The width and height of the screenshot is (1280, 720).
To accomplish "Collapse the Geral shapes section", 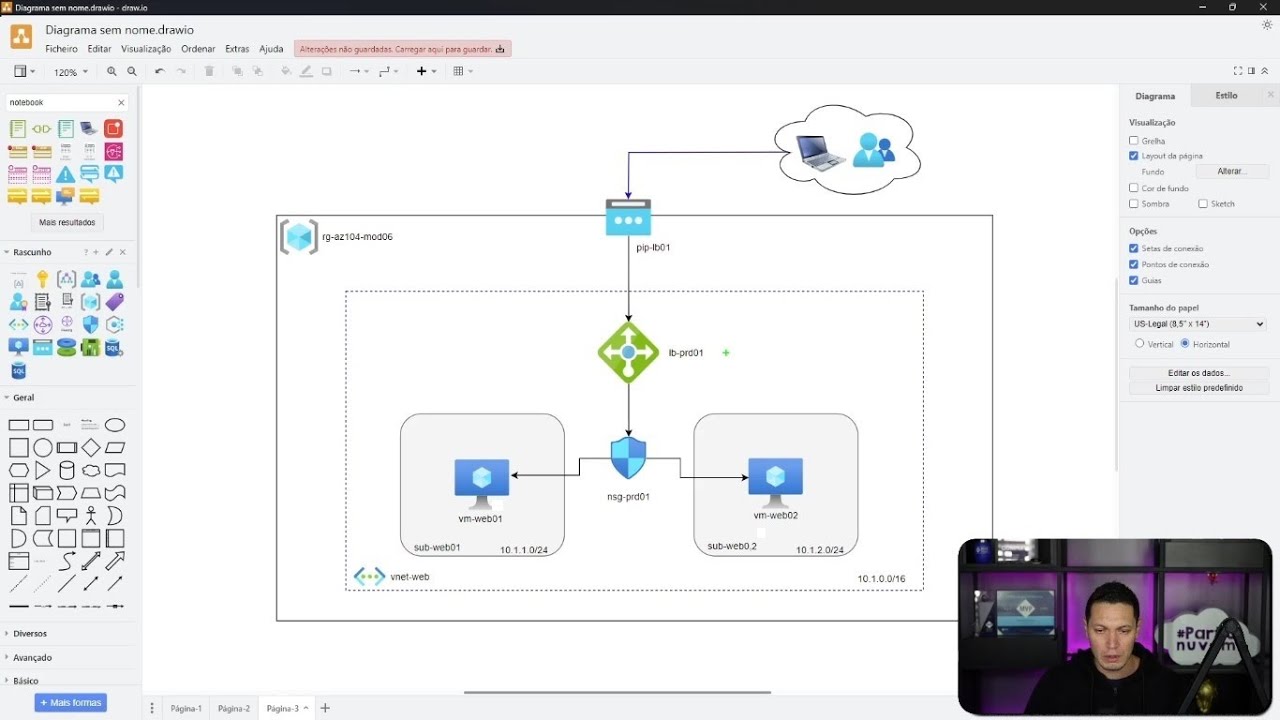I will point(23,398).
